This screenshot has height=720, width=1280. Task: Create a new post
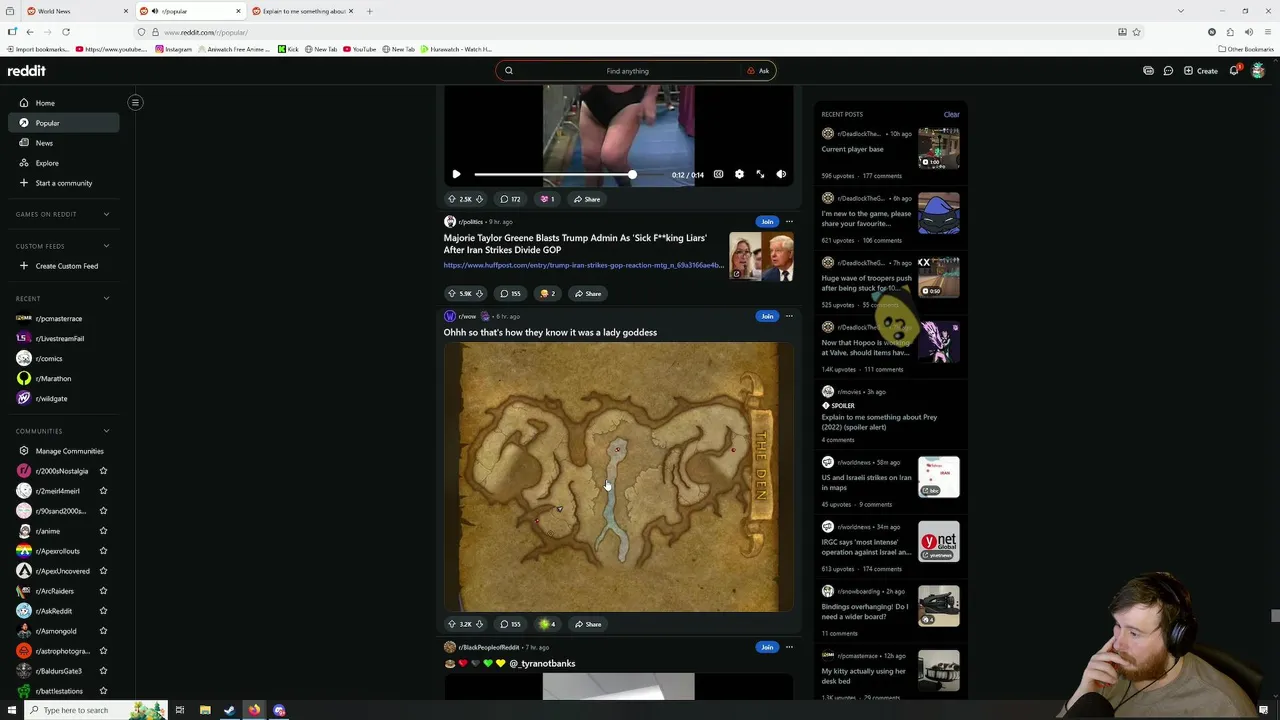pos(1201,71)
